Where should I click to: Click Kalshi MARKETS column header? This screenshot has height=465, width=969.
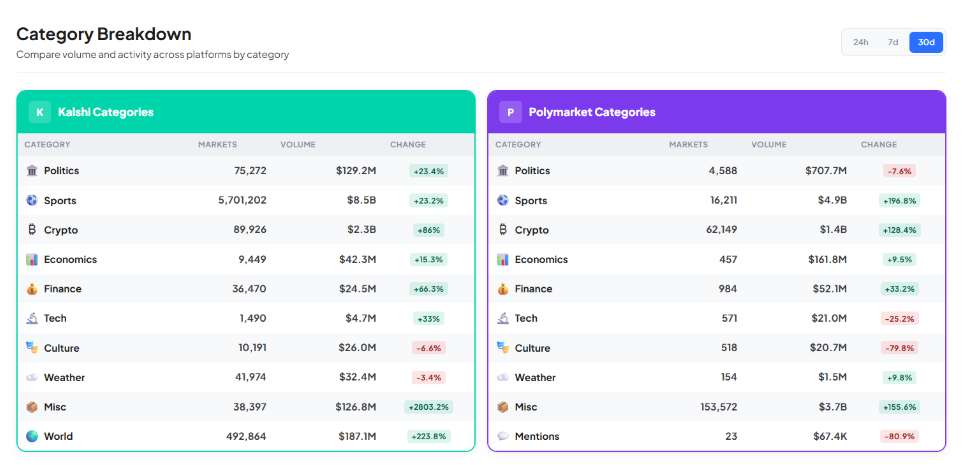coord(218,145)
